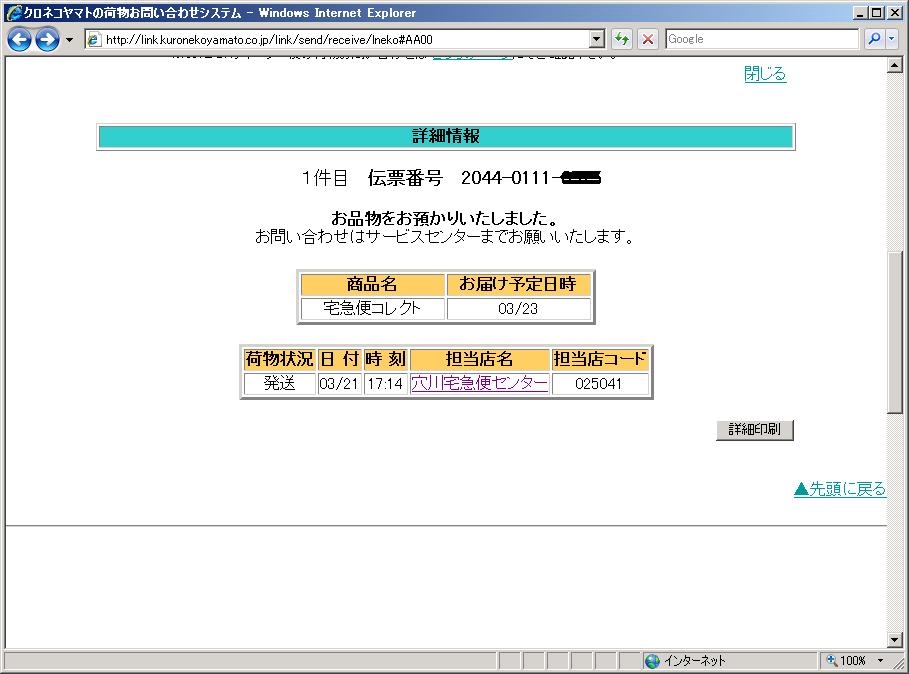Click the 詳細情報 header bar

[446, 136]
